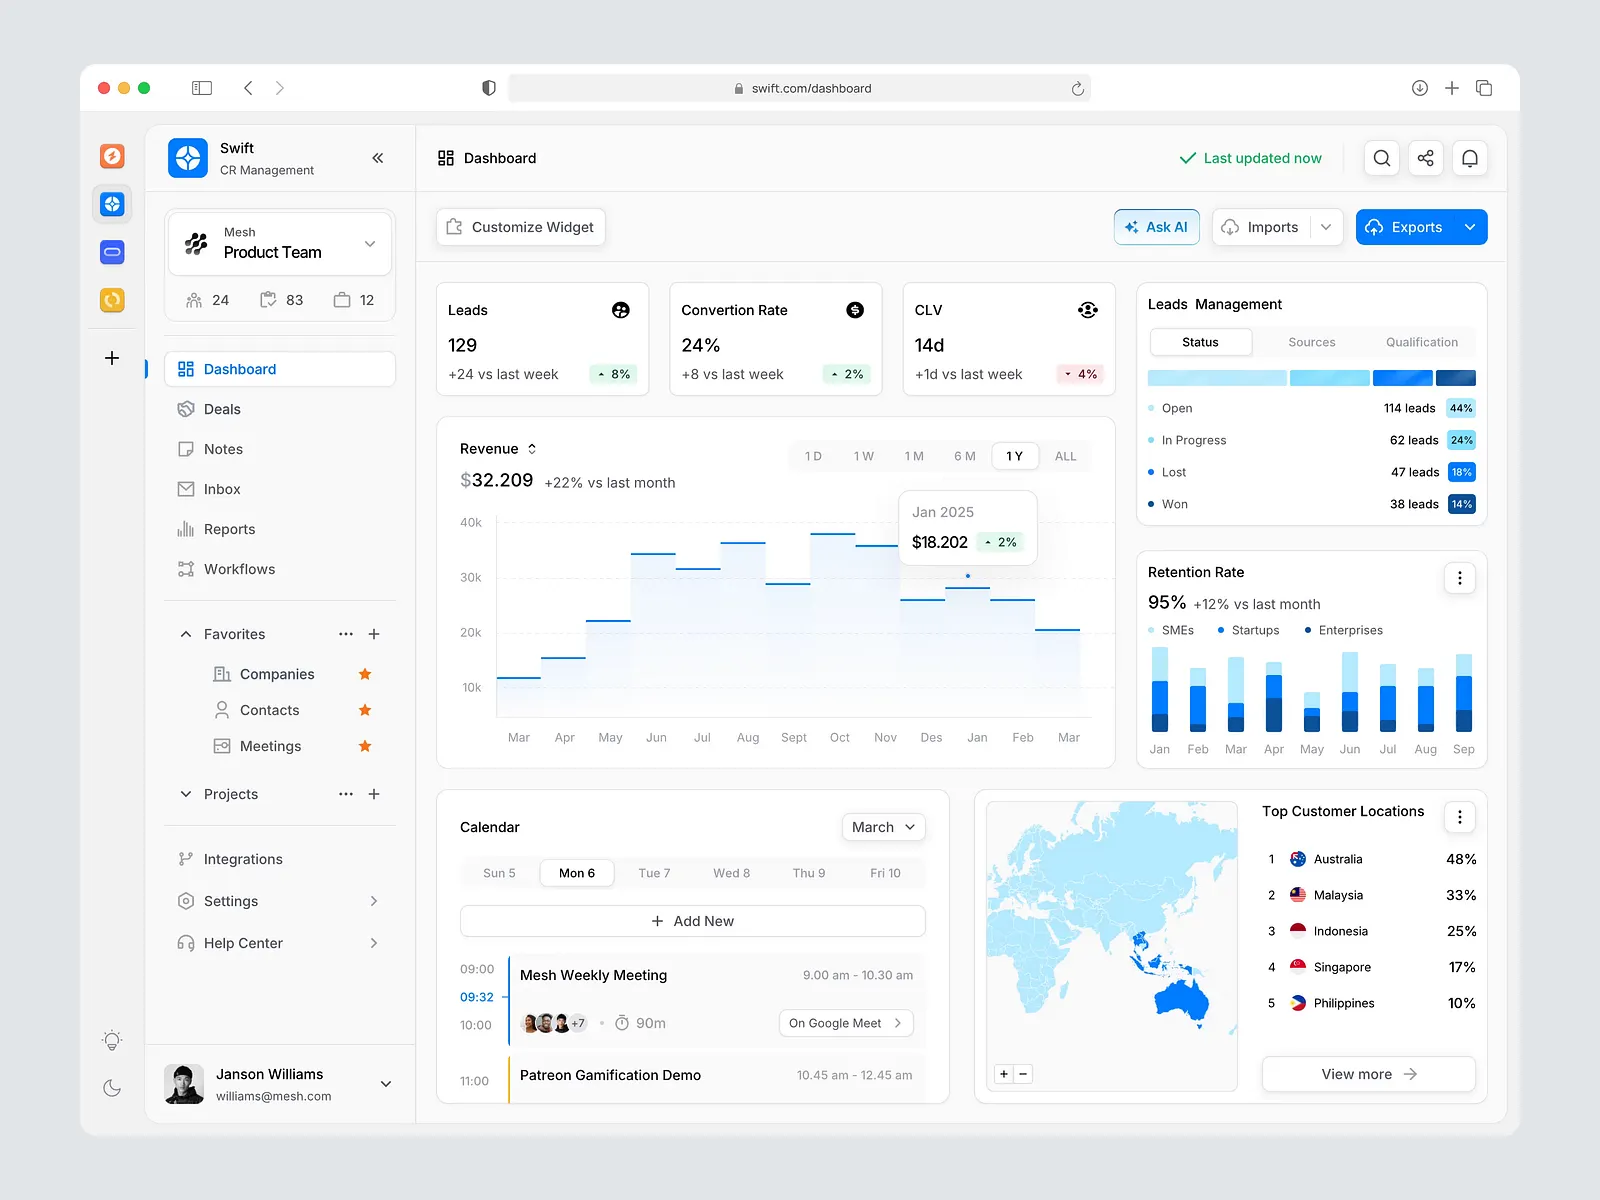Open the Exports dropdown arrow
Image resolution: width=1600 pixels, height=1200 pixels.
[x=1470, y=227]
